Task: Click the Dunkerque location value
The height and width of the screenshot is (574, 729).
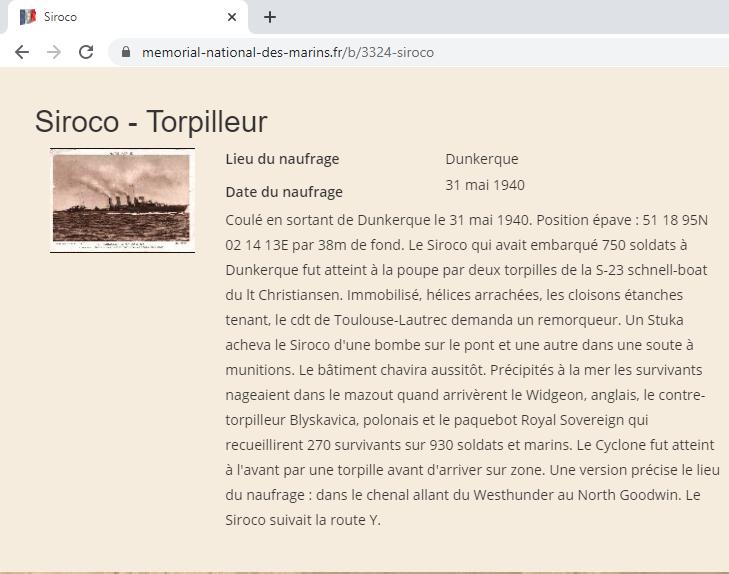Action: [482, 159]
